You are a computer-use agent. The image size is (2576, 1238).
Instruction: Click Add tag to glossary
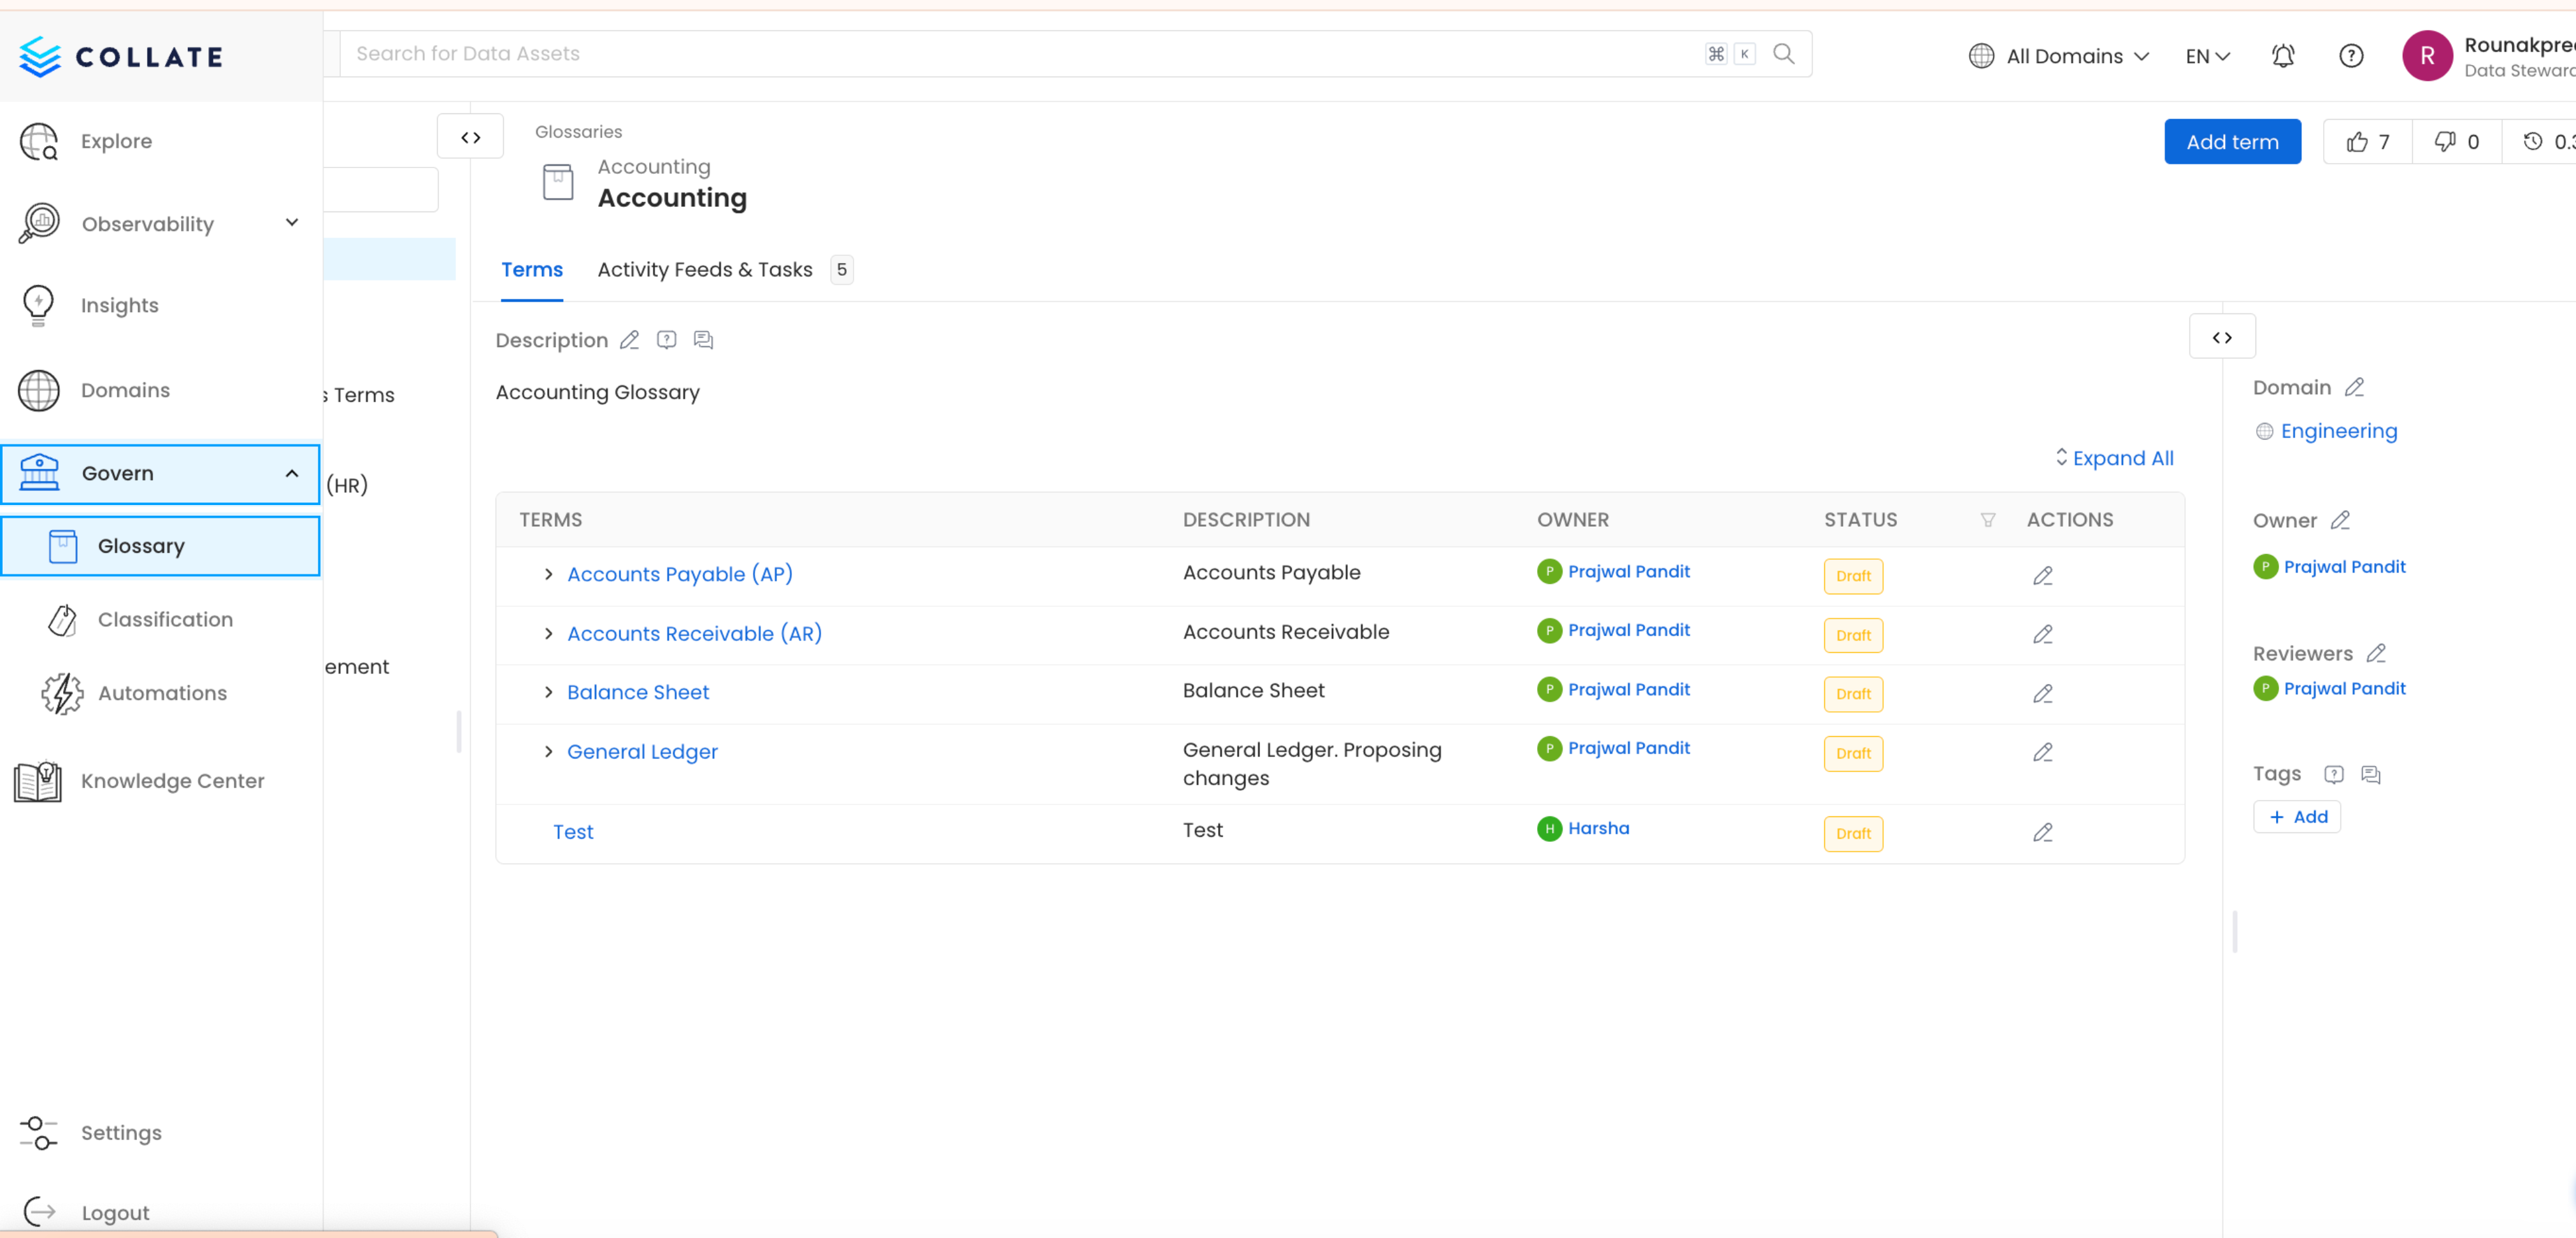(2297, 816)
